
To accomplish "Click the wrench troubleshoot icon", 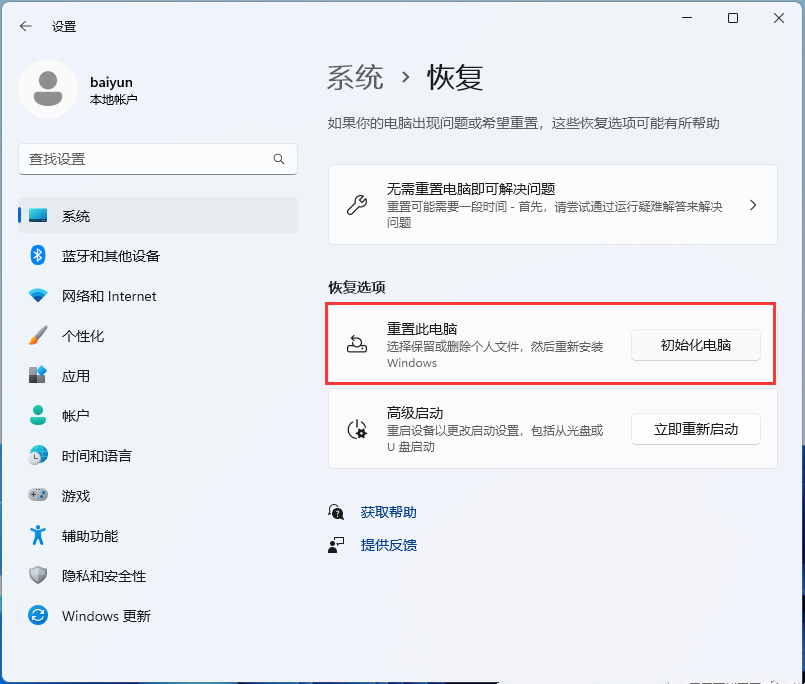I will click(x=357, y=205).
